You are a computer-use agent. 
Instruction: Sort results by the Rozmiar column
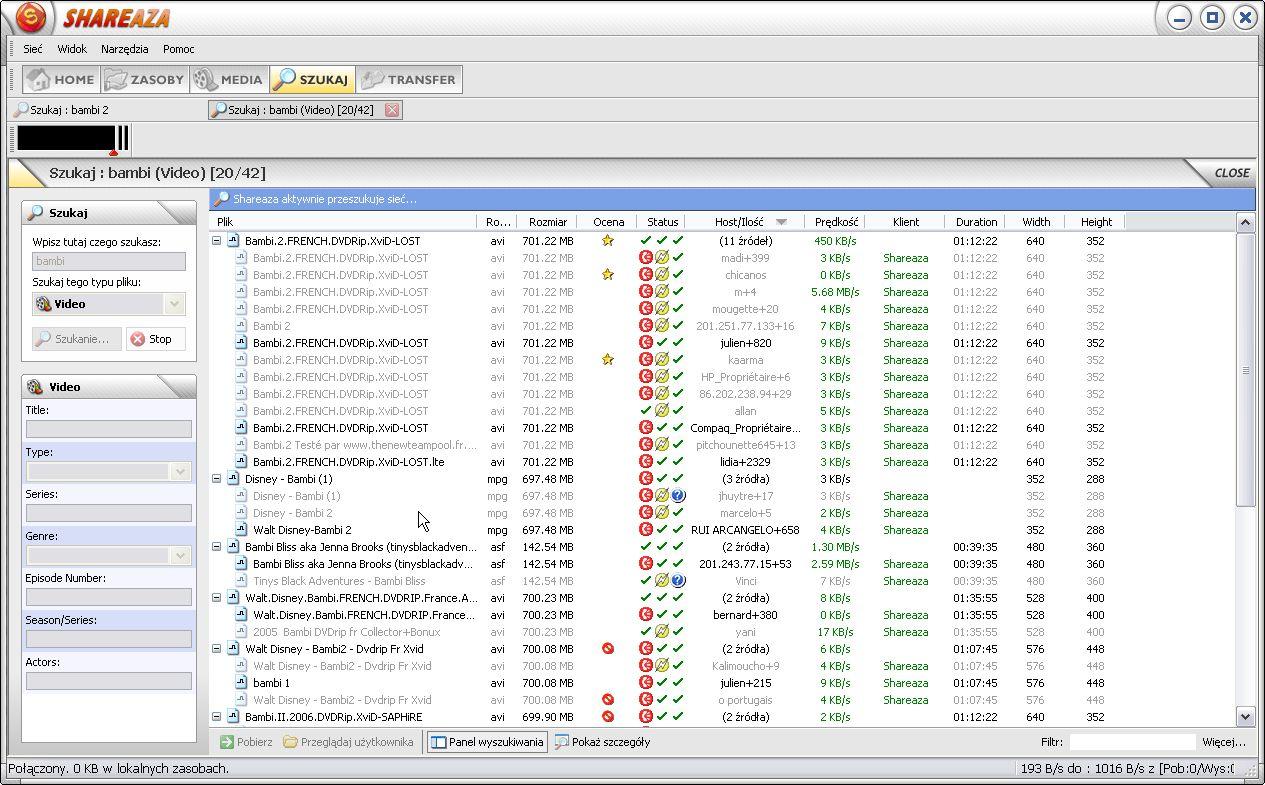coord(548,222)
